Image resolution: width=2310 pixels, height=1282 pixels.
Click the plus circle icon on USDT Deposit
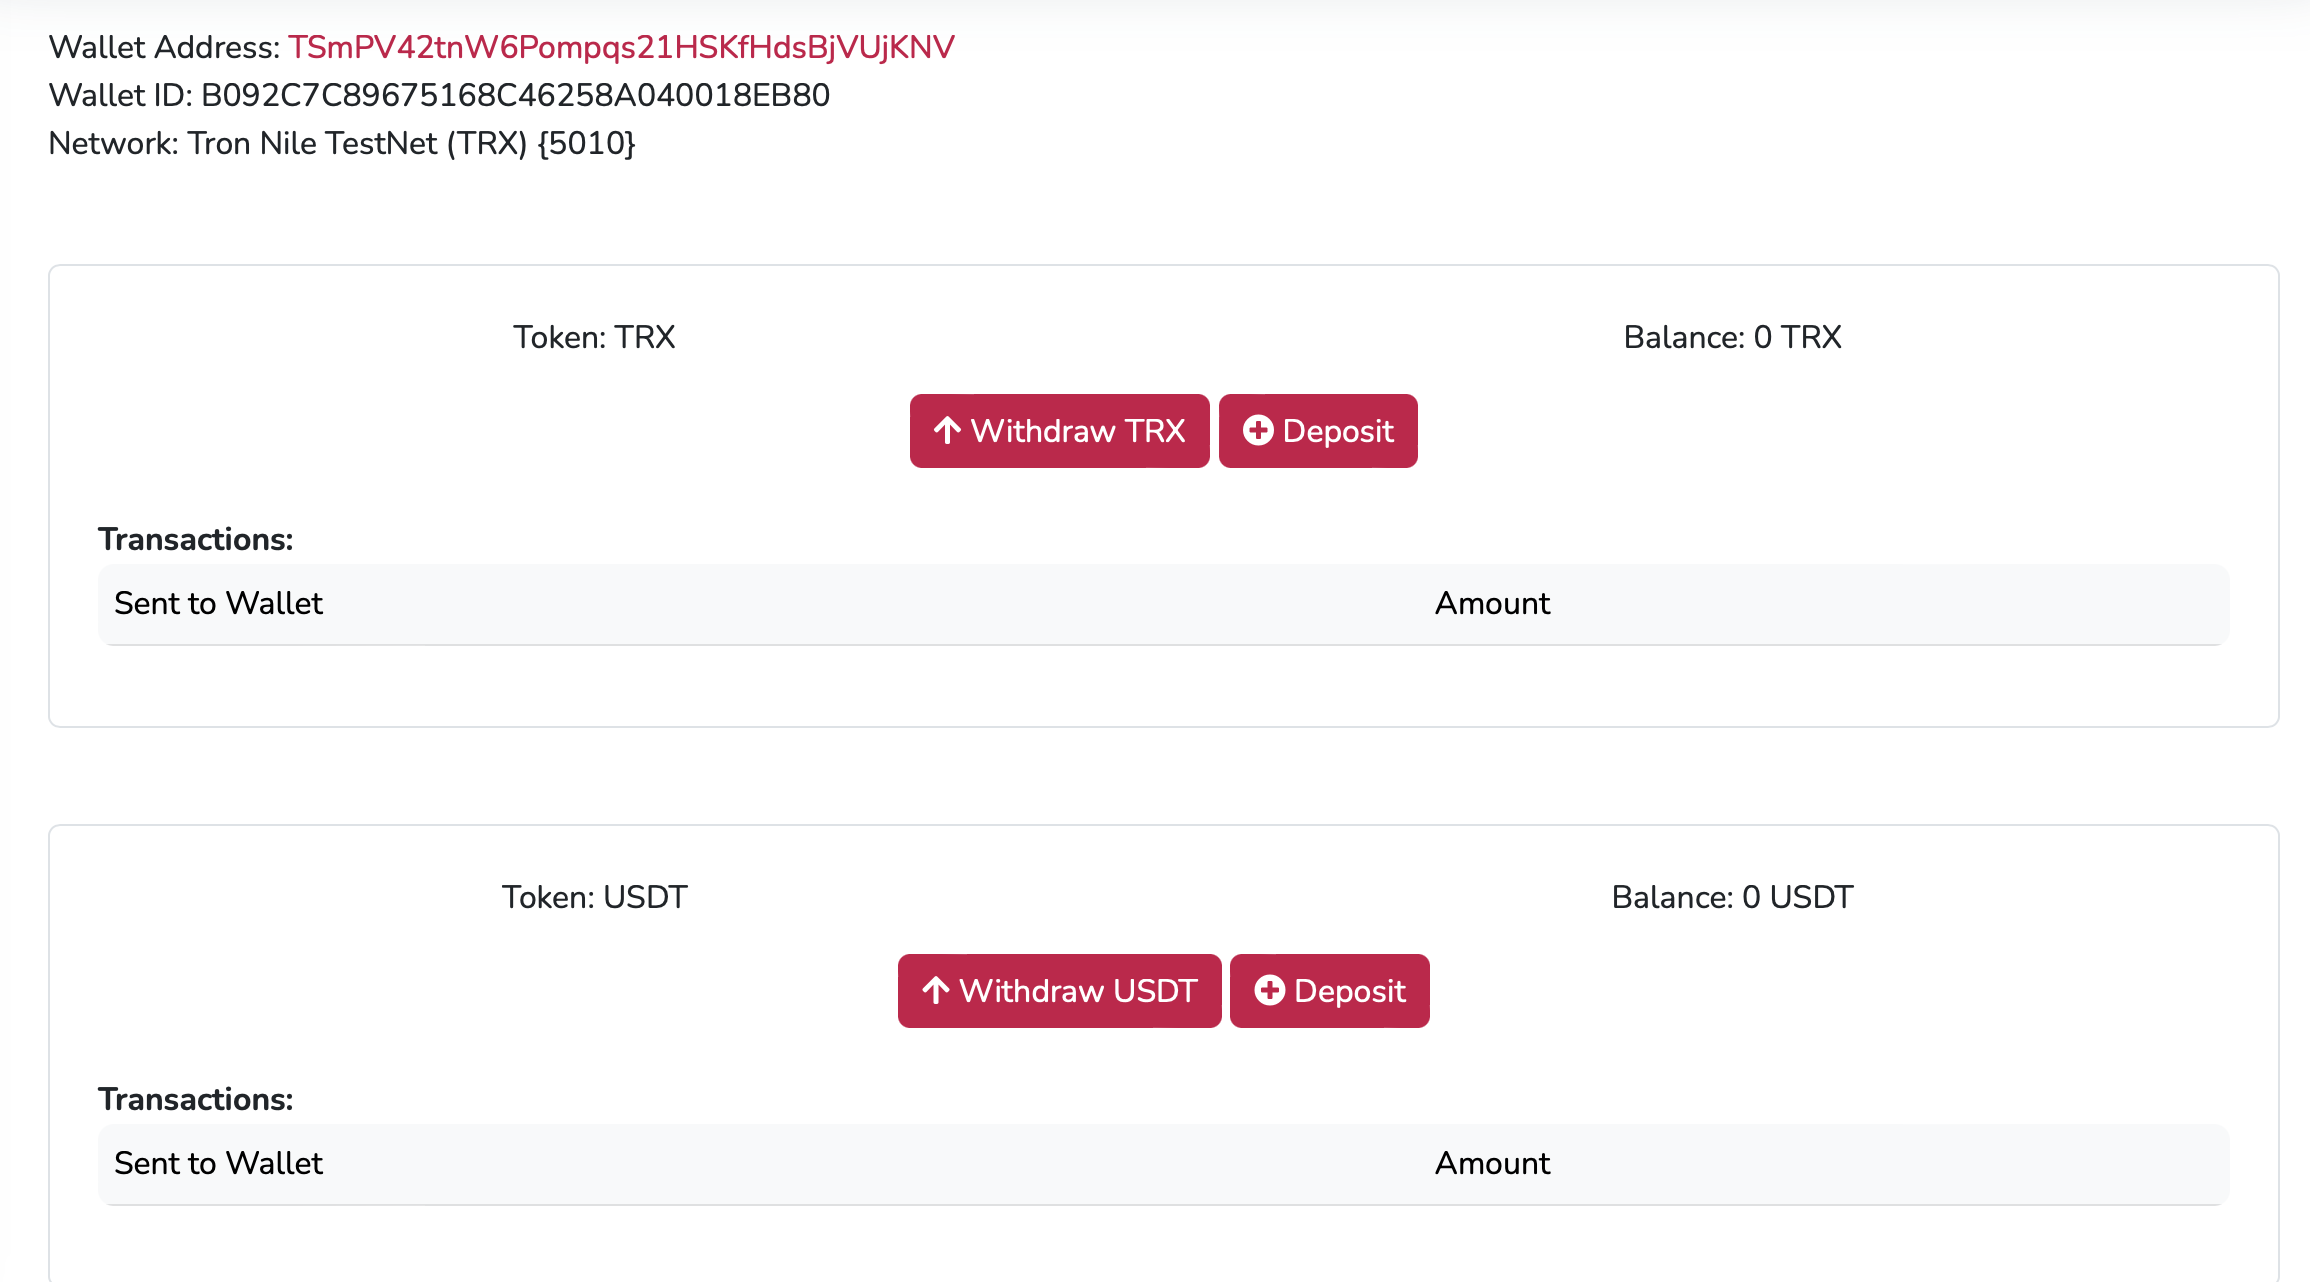coord(1269,991)
